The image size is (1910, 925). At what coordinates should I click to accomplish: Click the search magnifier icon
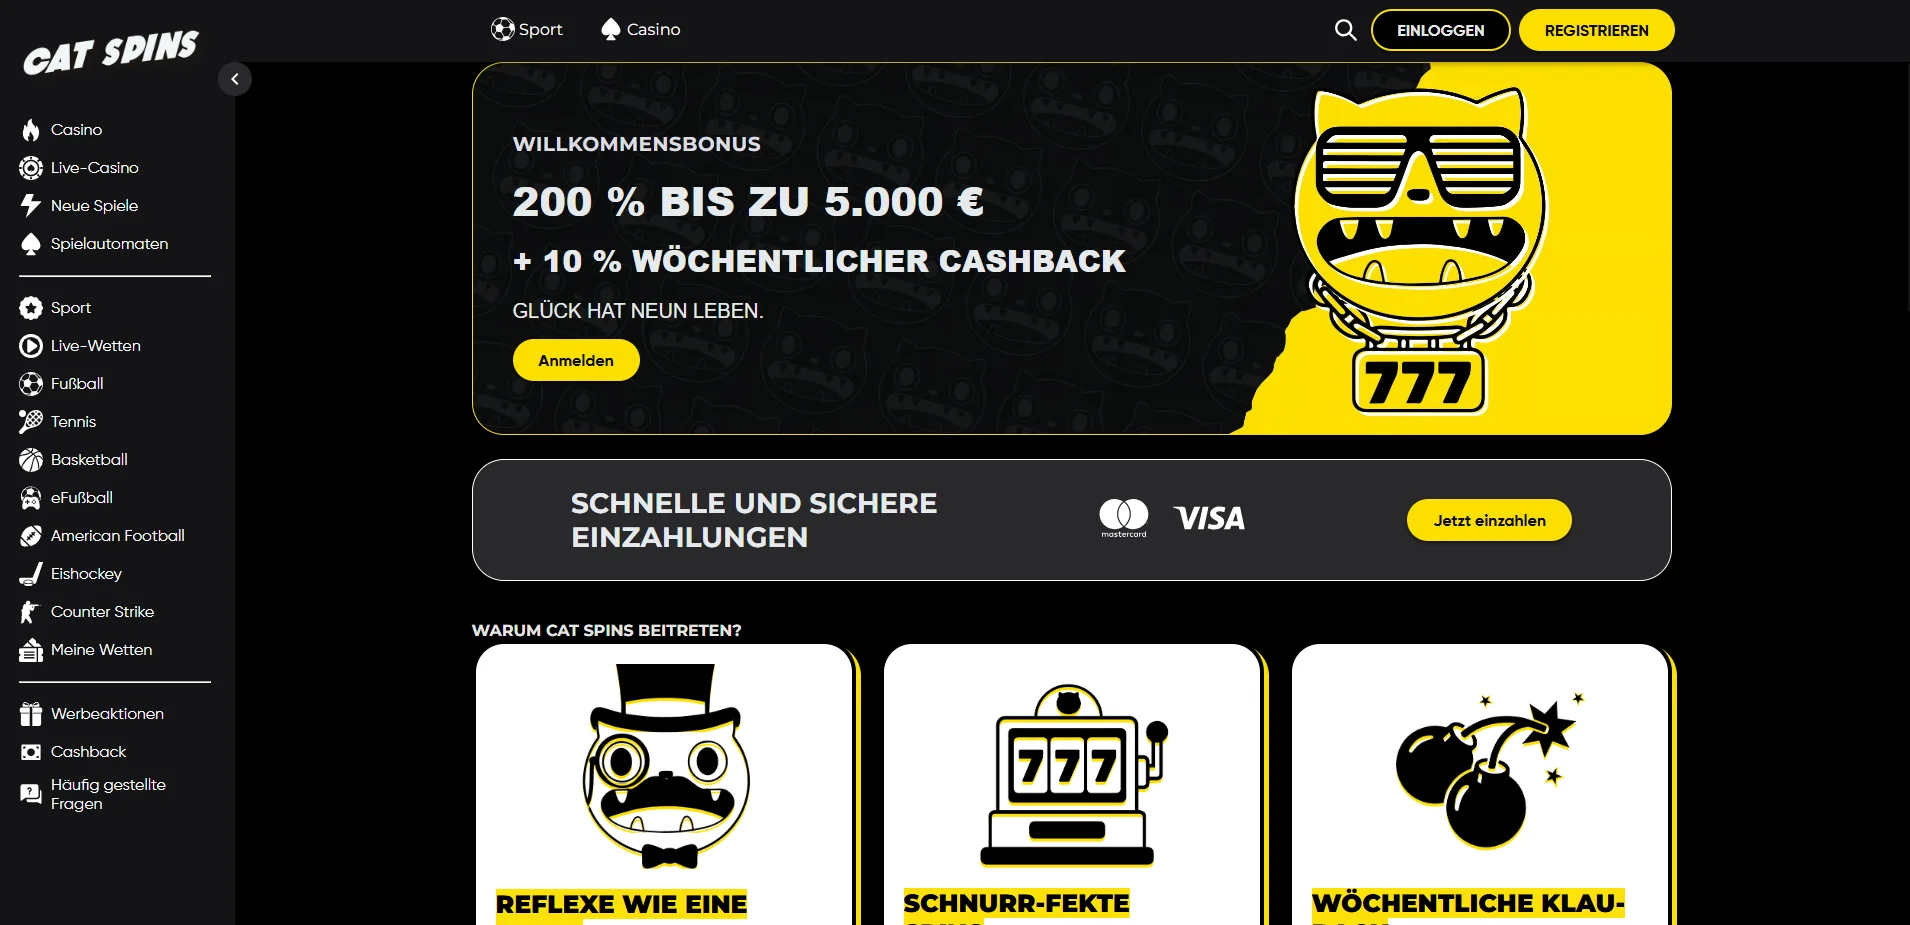1345,30
